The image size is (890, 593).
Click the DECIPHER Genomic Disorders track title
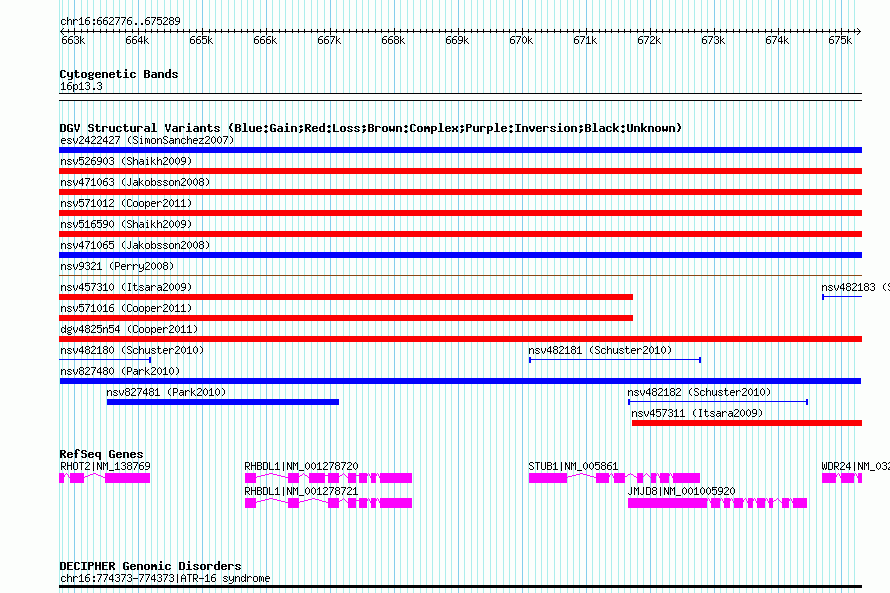(x=150, y=566)
